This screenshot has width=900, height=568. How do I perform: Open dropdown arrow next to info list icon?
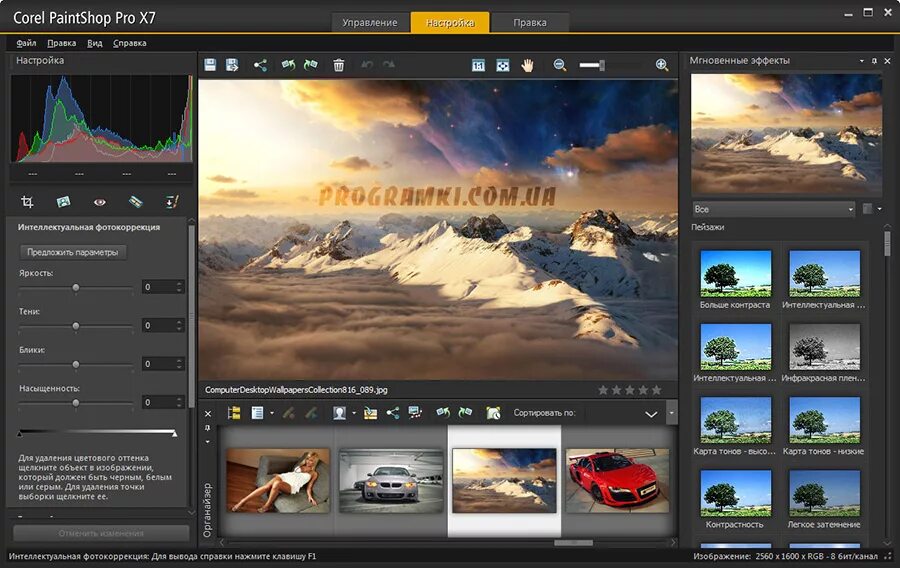[x=271, y=413]
